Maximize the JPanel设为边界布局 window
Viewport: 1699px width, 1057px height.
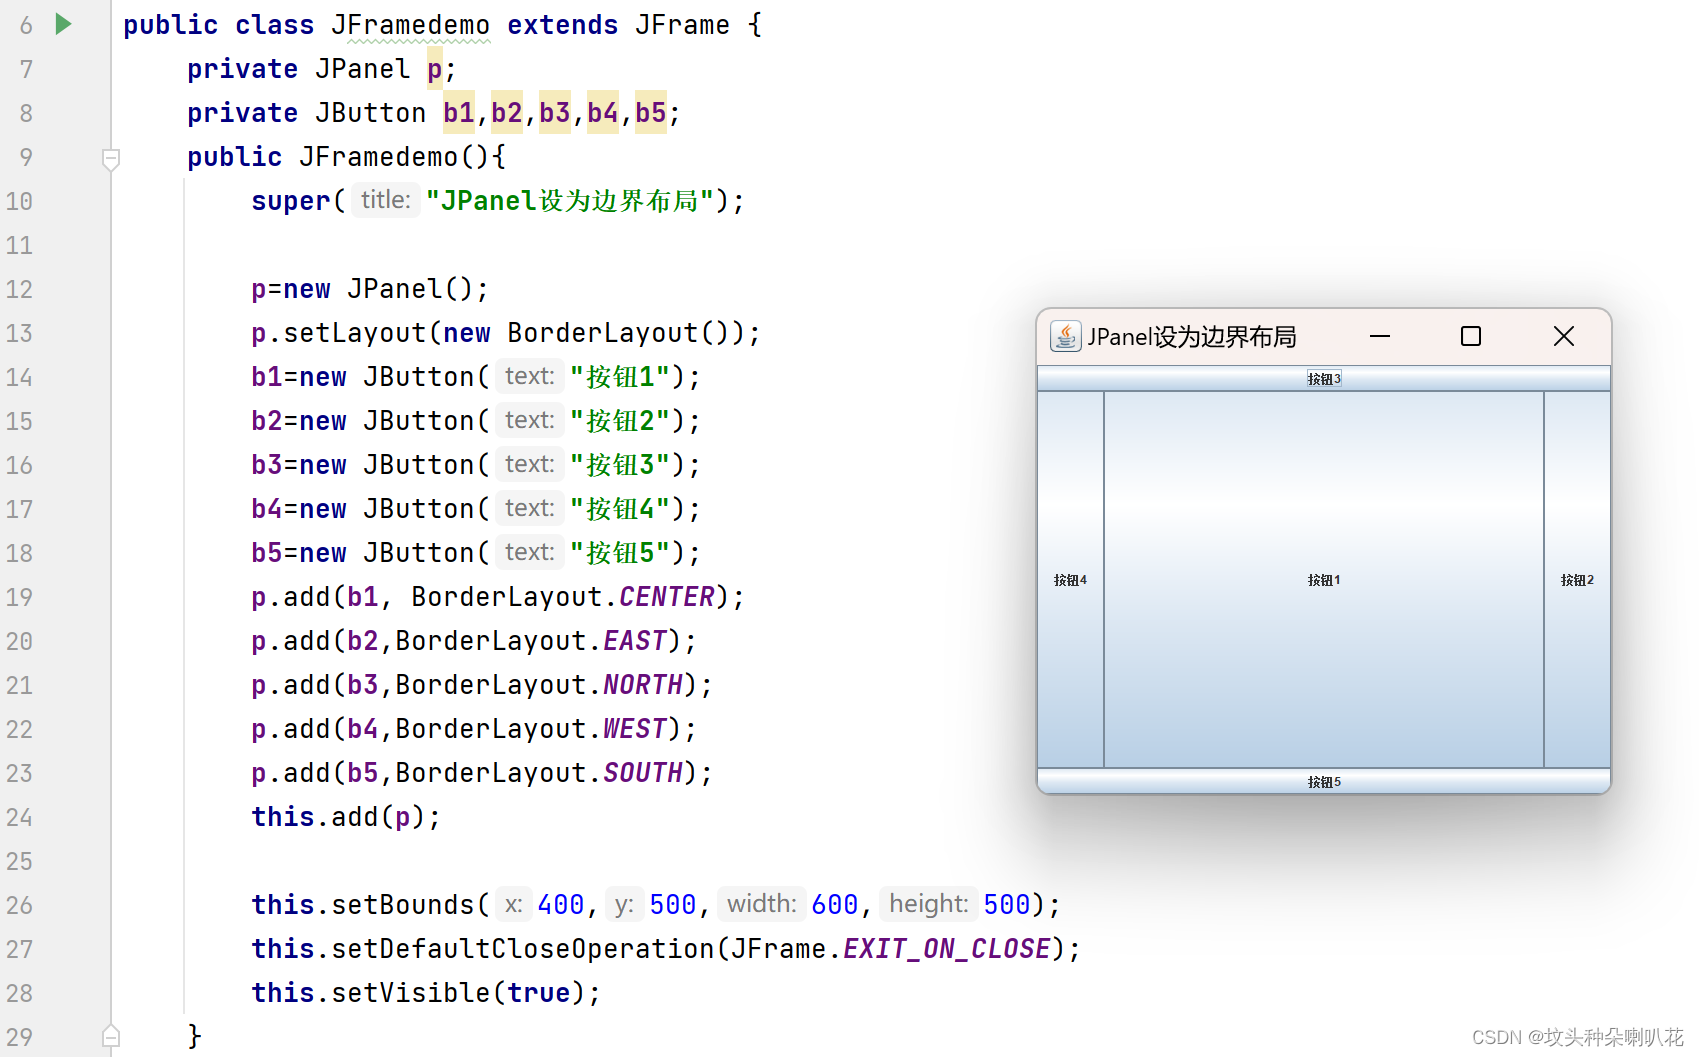point(1471,336)
